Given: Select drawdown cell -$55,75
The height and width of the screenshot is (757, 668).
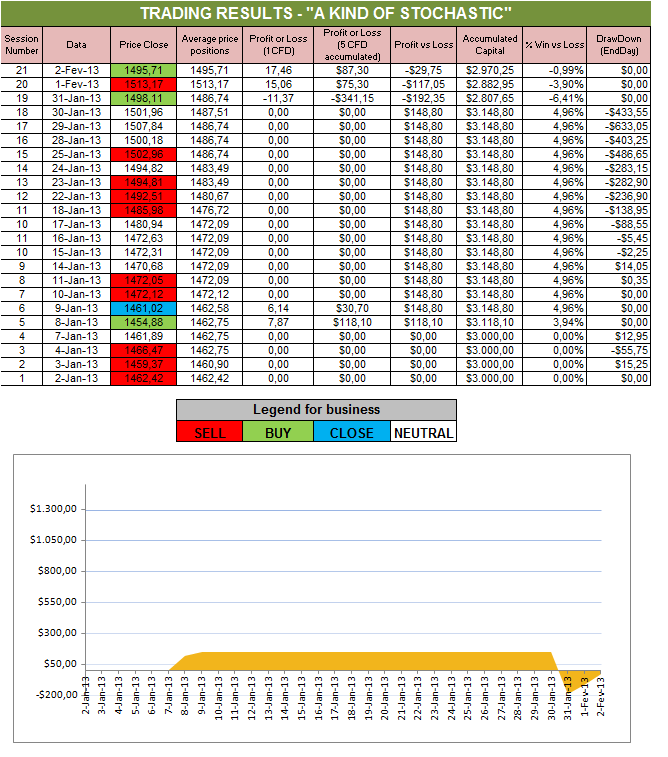Looking at the screenshot, I should pyautogui.click(x=619, y=350).
